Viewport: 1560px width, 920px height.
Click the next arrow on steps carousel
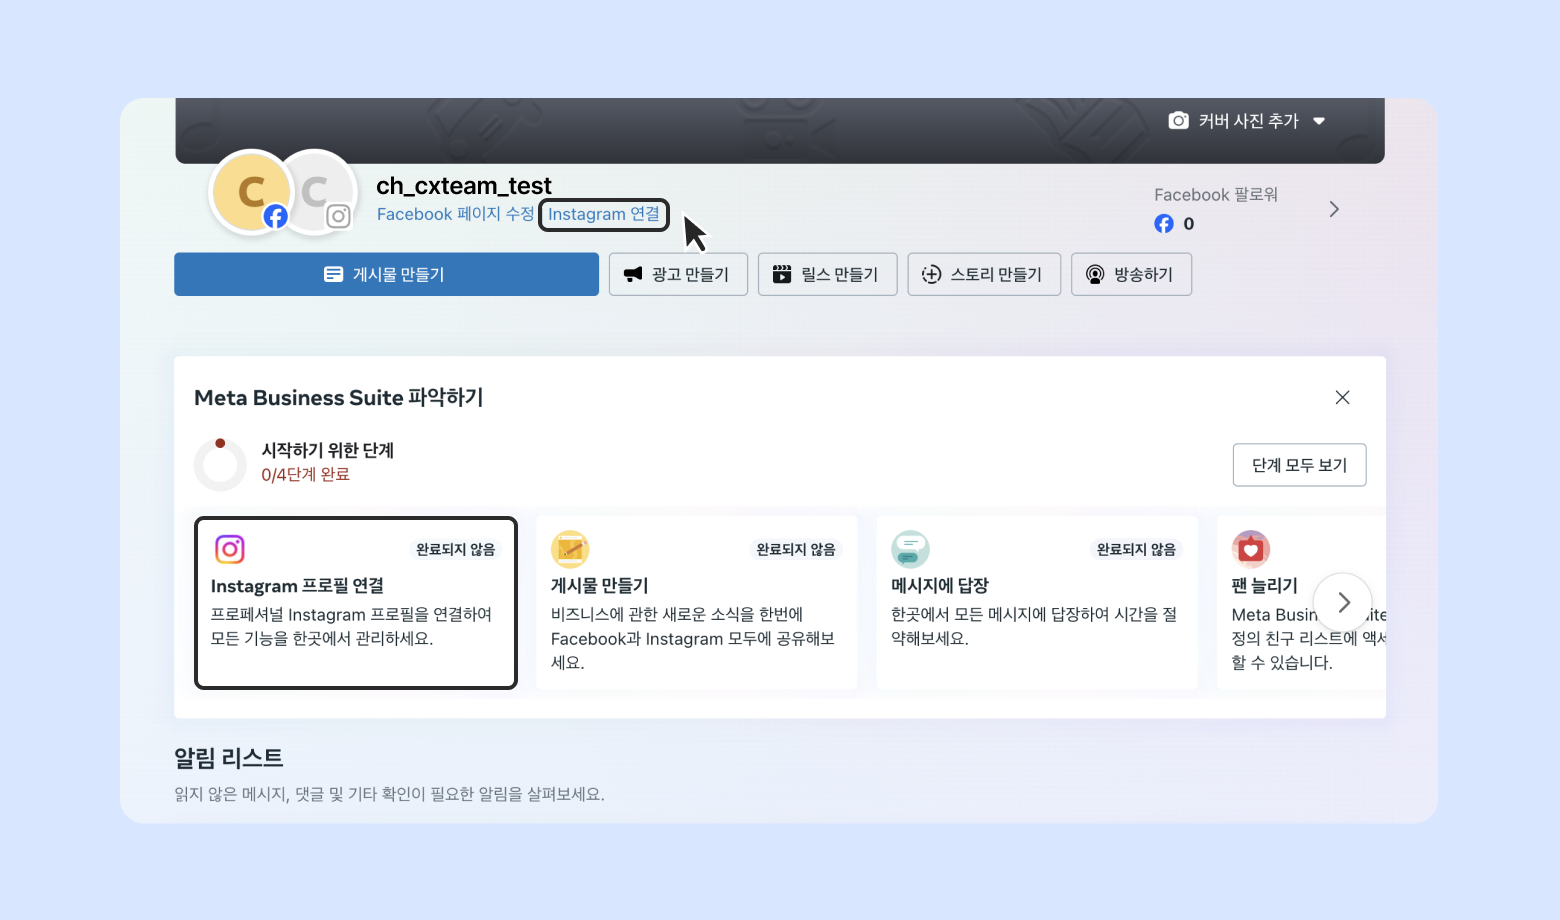(1343, 603)
